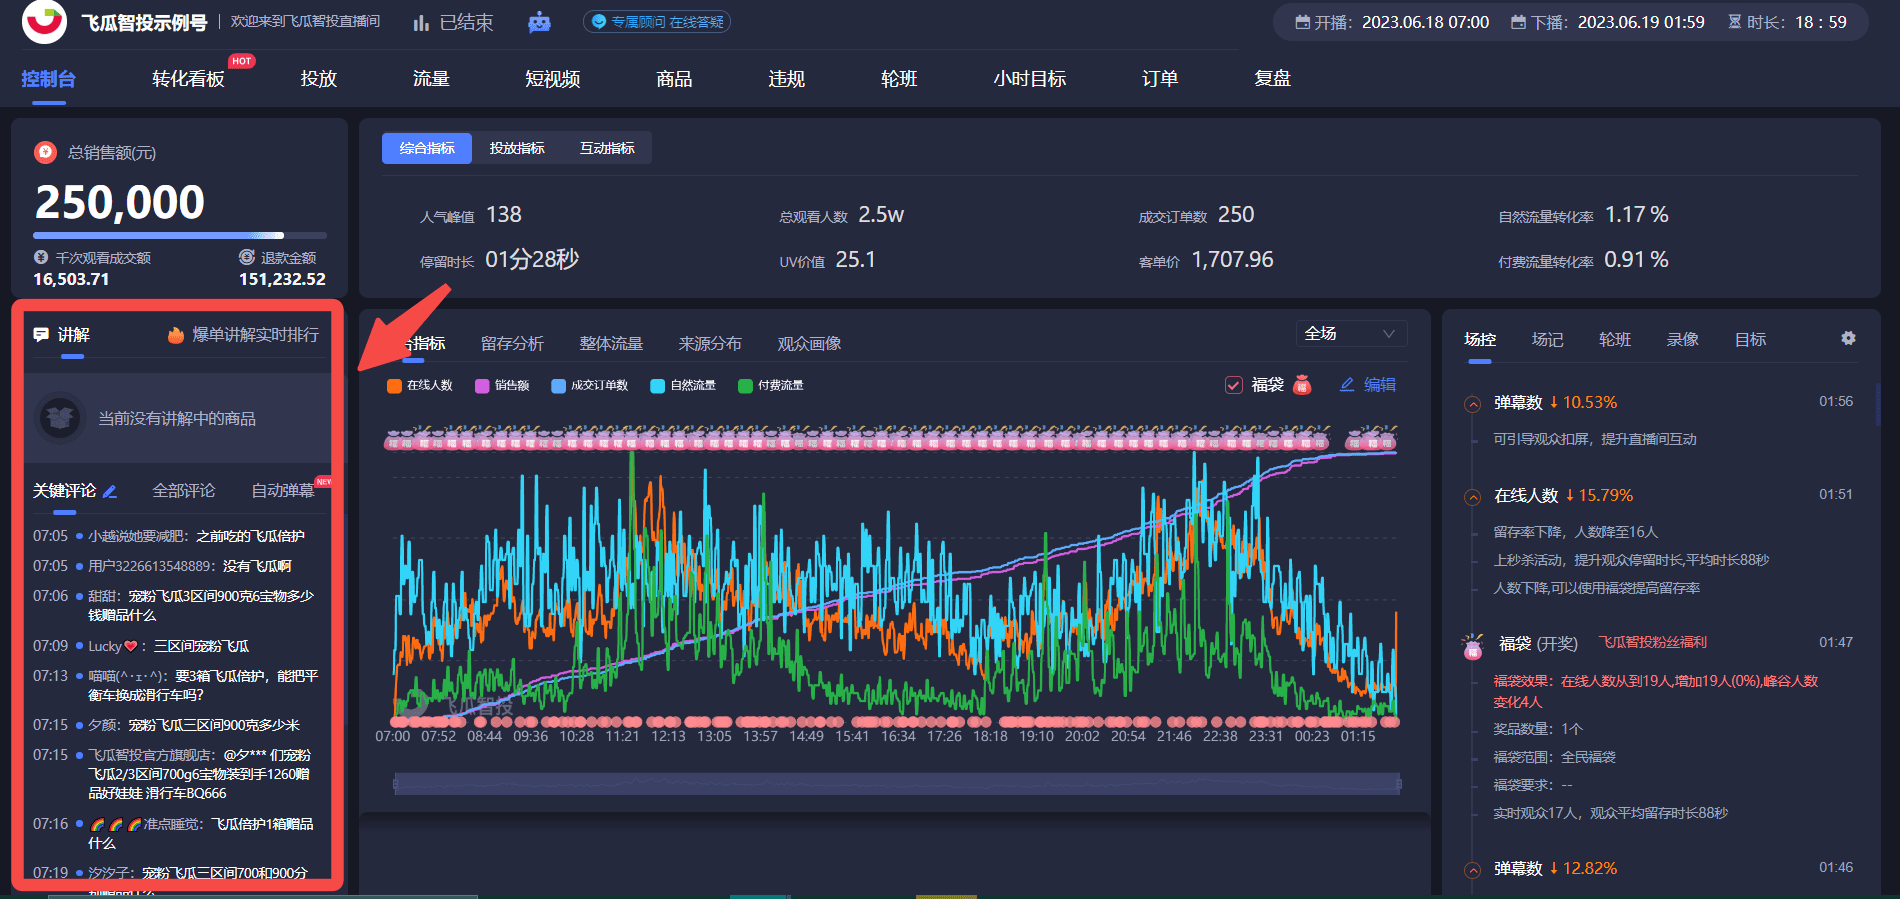Click 专属顾问 在线答疑 button
Viewport: 1900px width, 899px height.
(657, 22)
